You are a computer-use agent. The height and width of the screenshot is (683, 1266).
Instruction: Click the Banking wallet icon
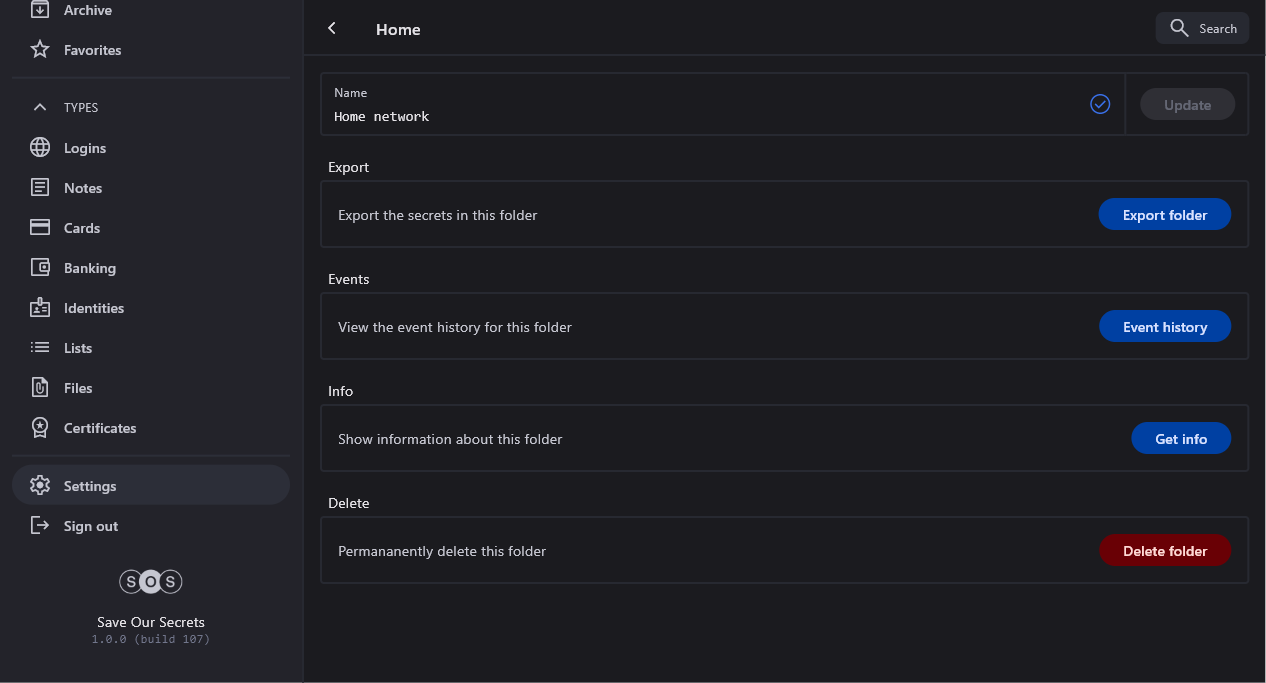coord(40,268)
